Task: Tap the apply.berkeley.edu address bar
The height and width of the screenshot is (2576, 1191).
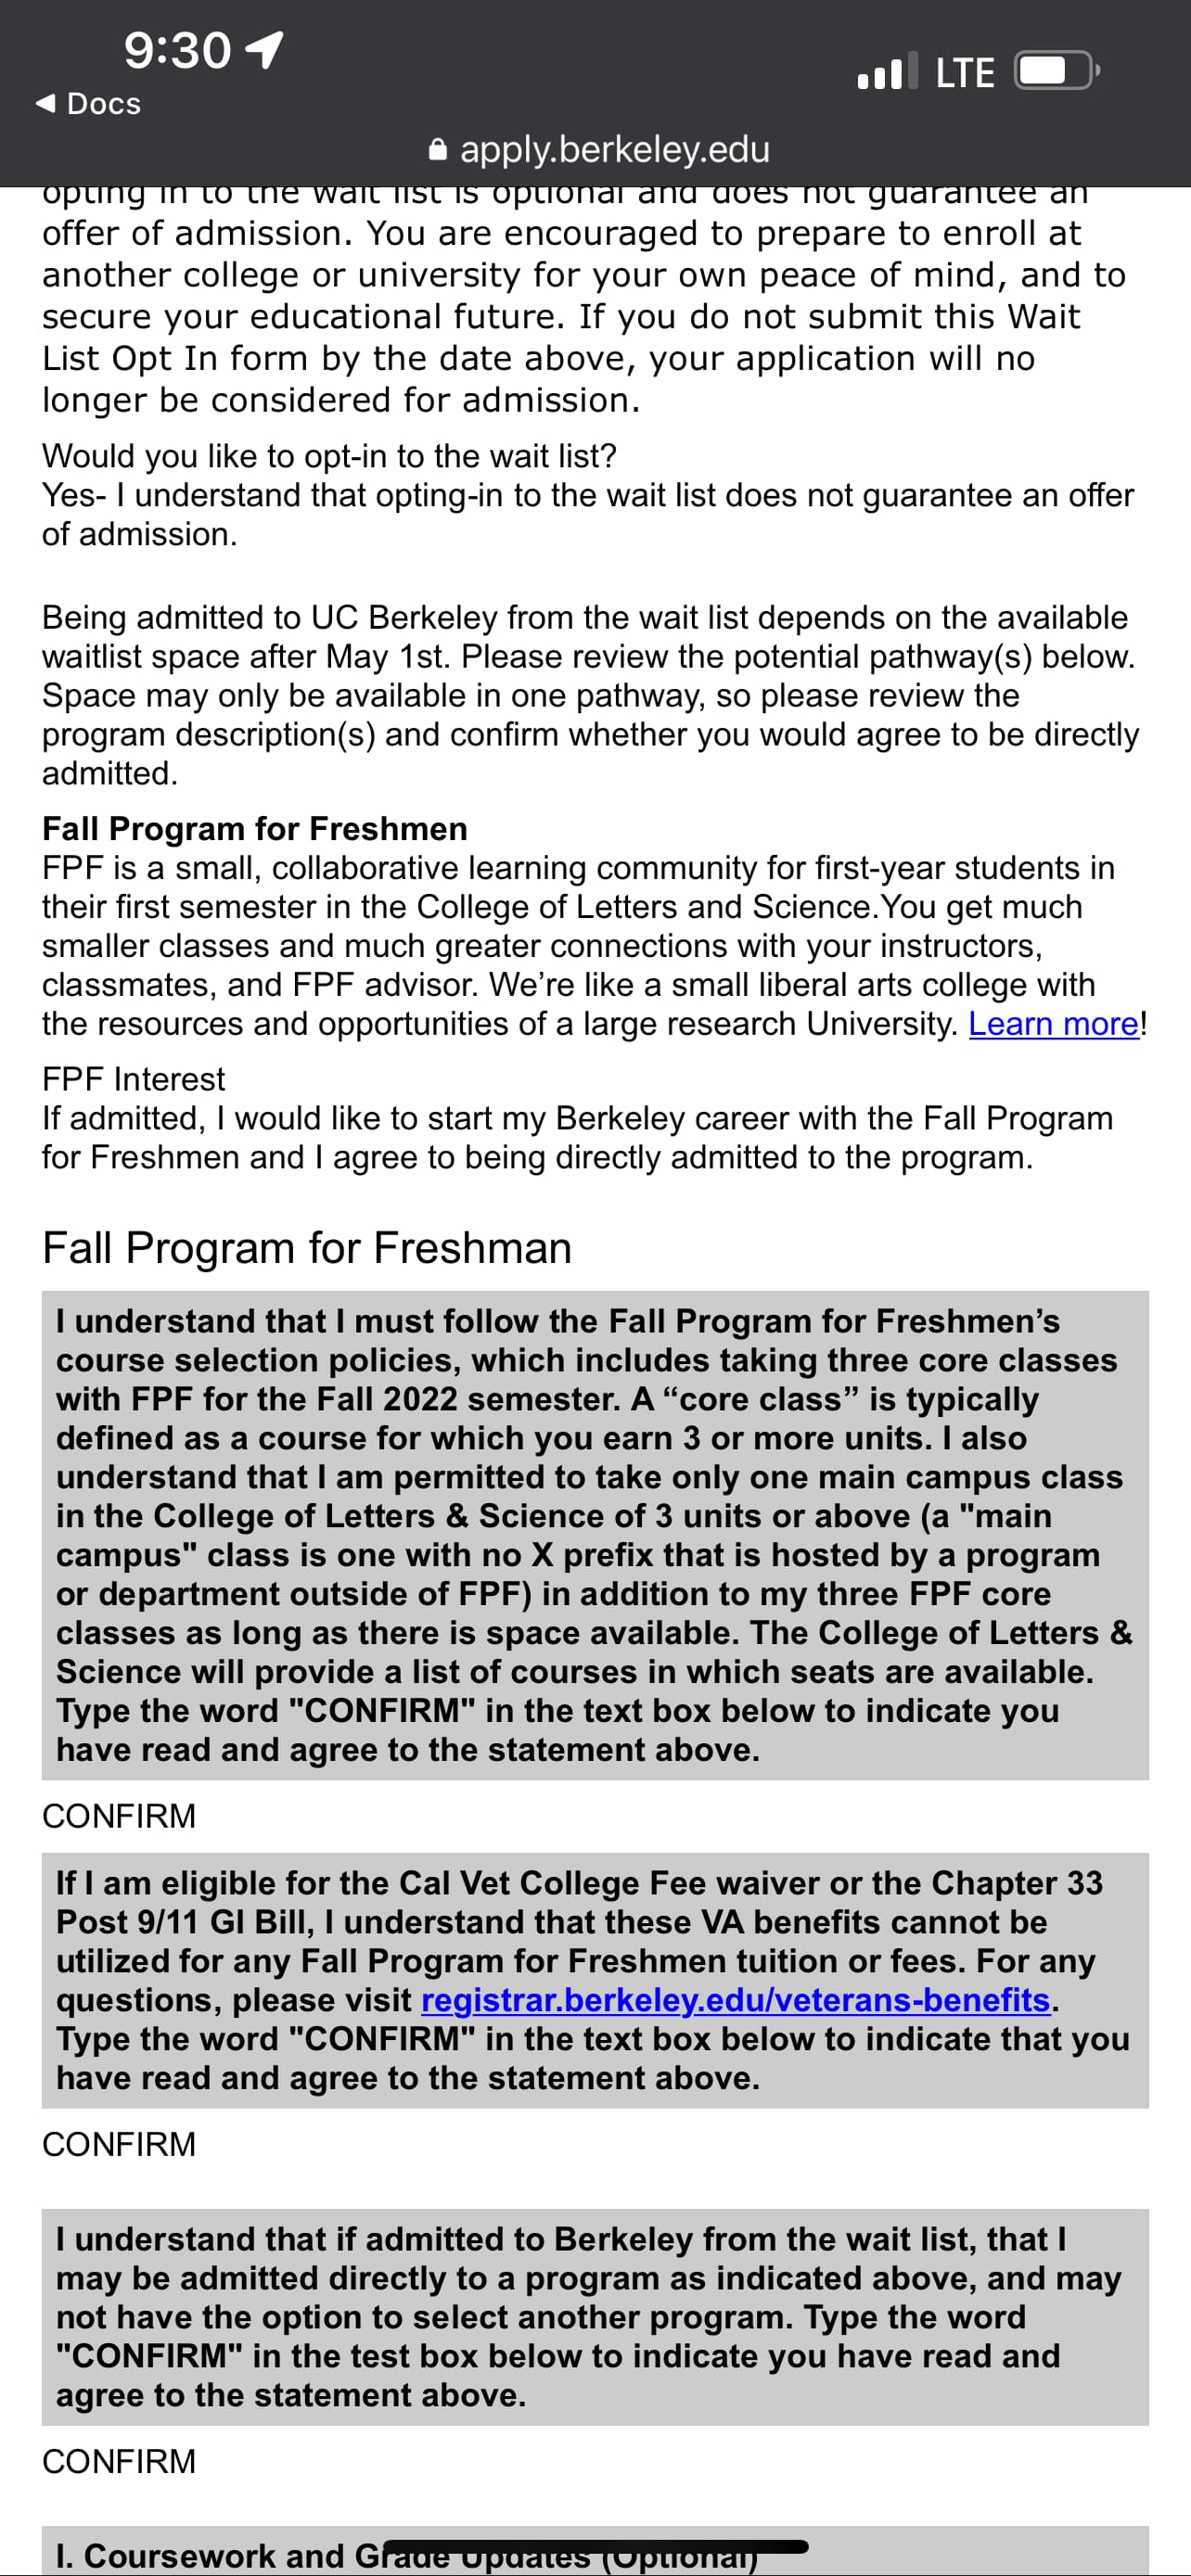Action: 614,150
